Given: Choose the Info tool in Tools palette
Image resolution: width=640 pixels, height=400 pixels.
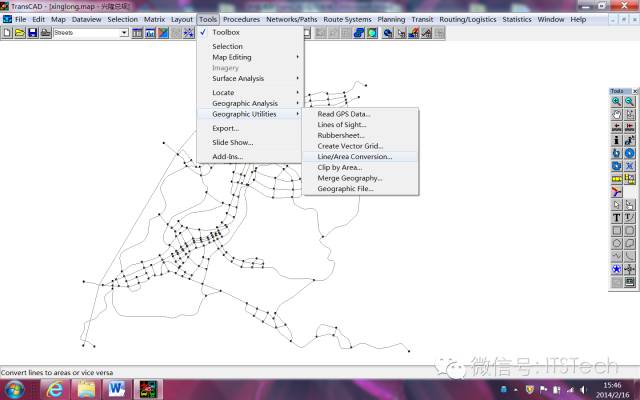Looking at the screenshot, I should pos(617,140).
